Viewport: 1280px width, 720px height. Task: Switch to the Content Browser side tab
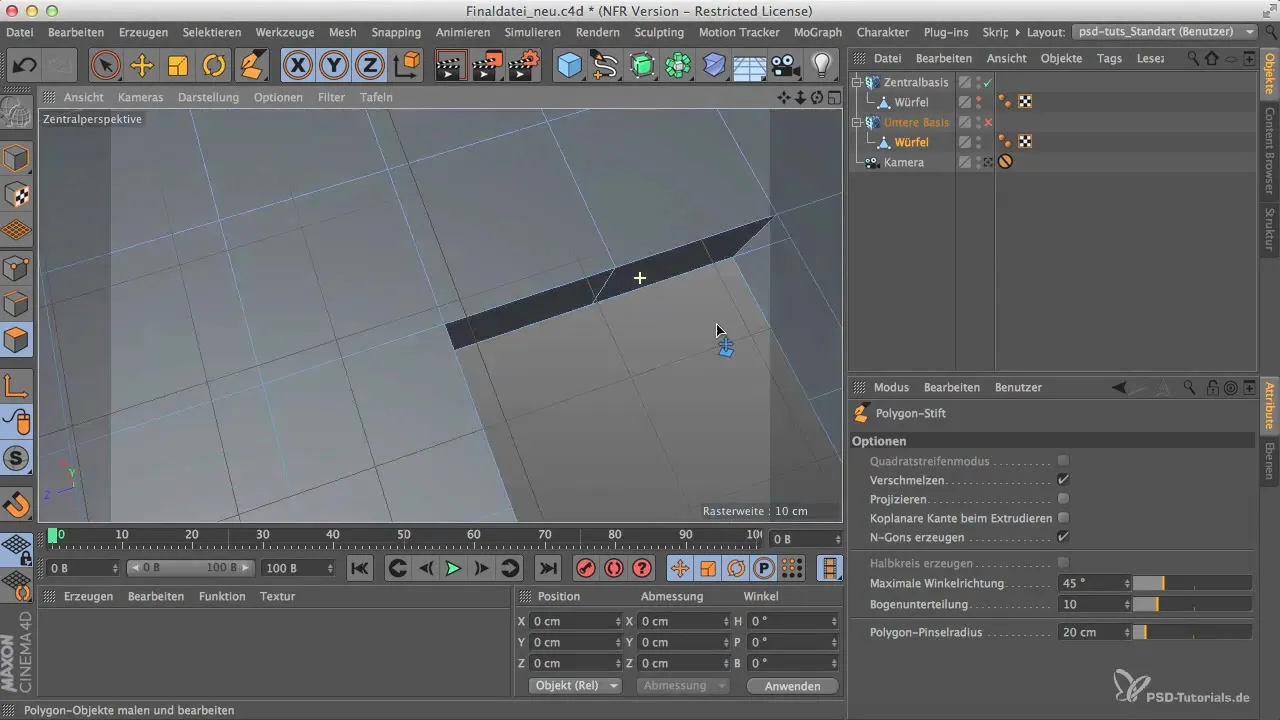(x=1269, y=150)
